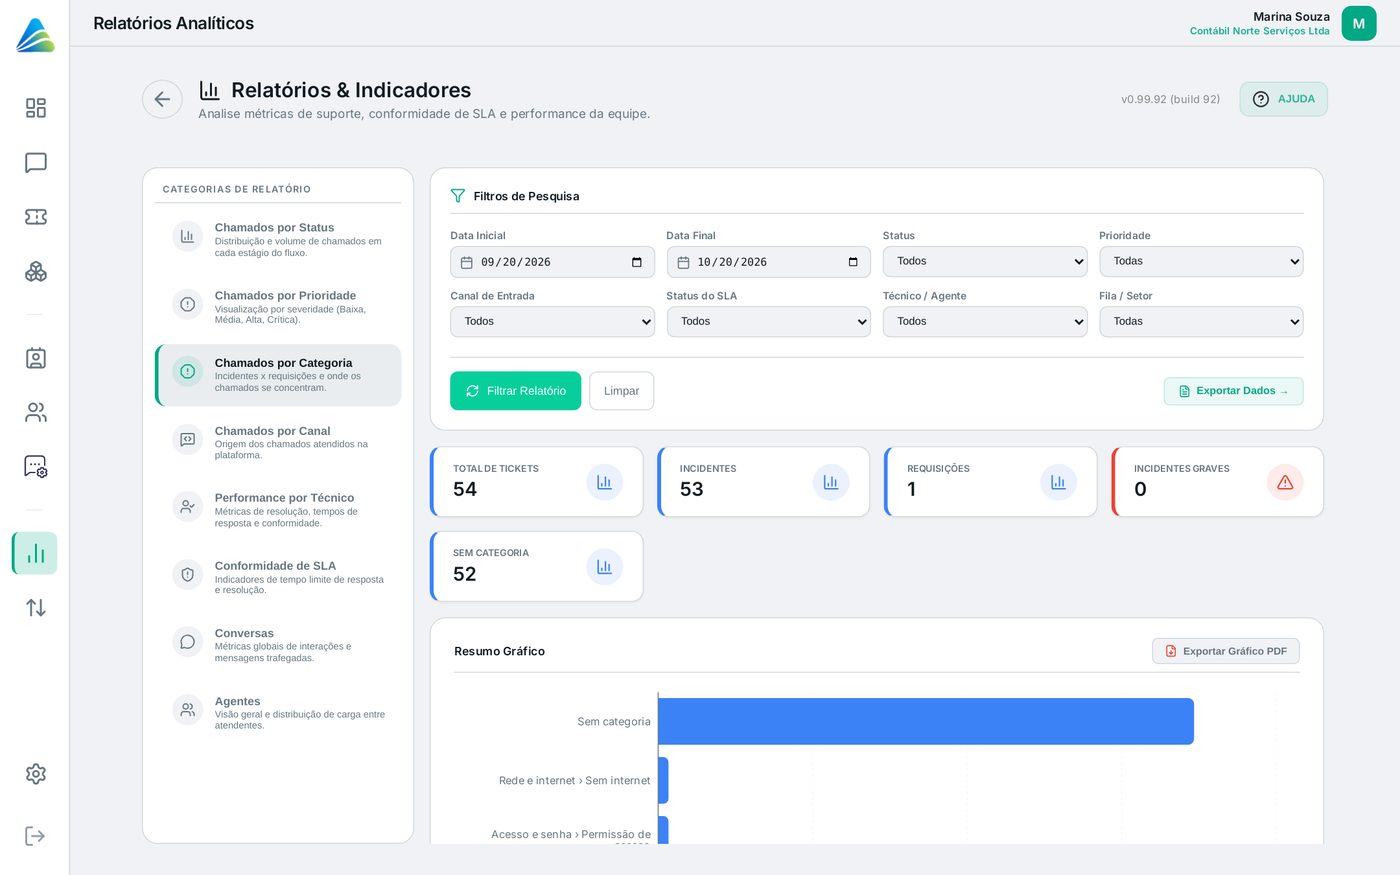Open the contact card icon in sidebar
The height and width of the screenshot is (875, 1400).
pyautogui.click(x=36, y=358)
